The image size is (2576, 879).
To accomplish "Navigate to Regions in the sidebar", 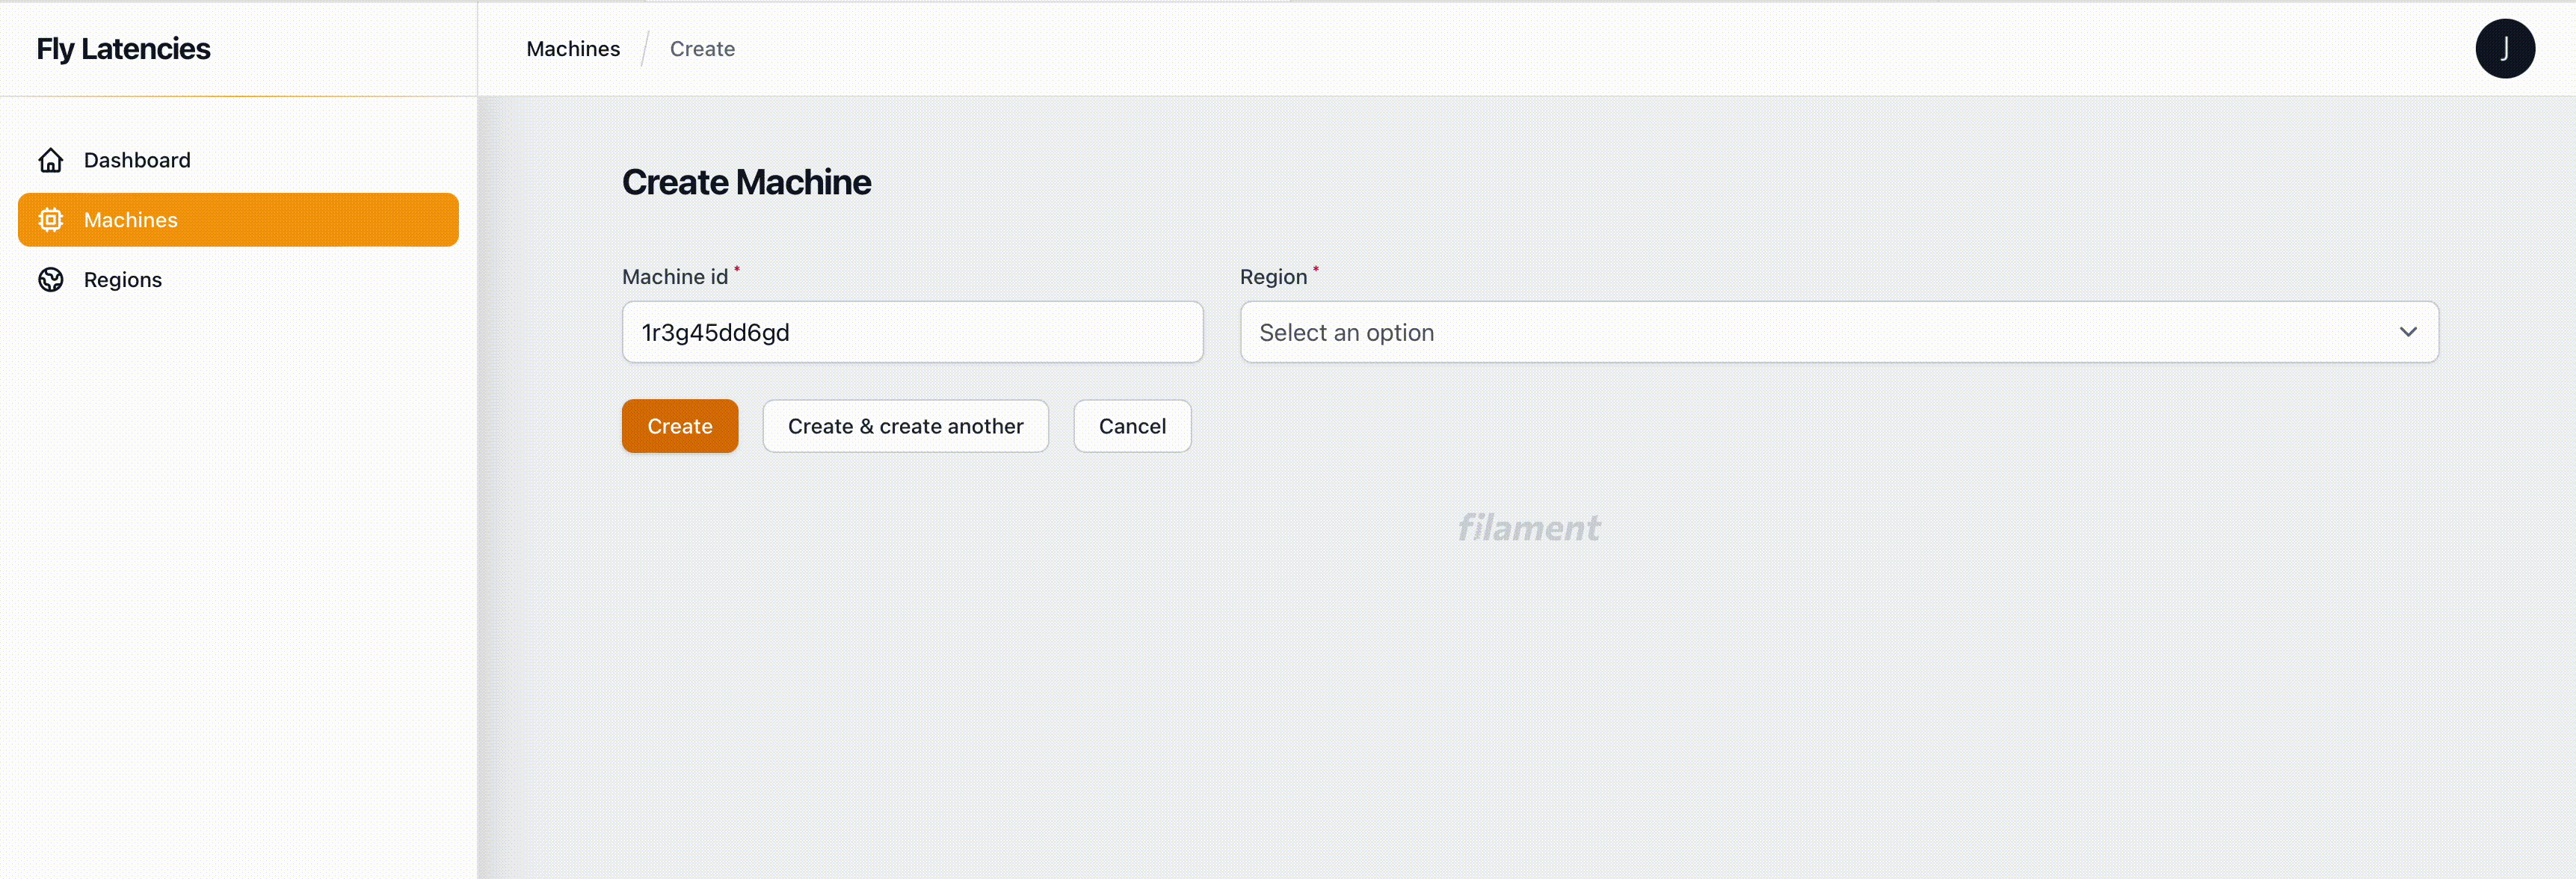I will click(123, 280).
